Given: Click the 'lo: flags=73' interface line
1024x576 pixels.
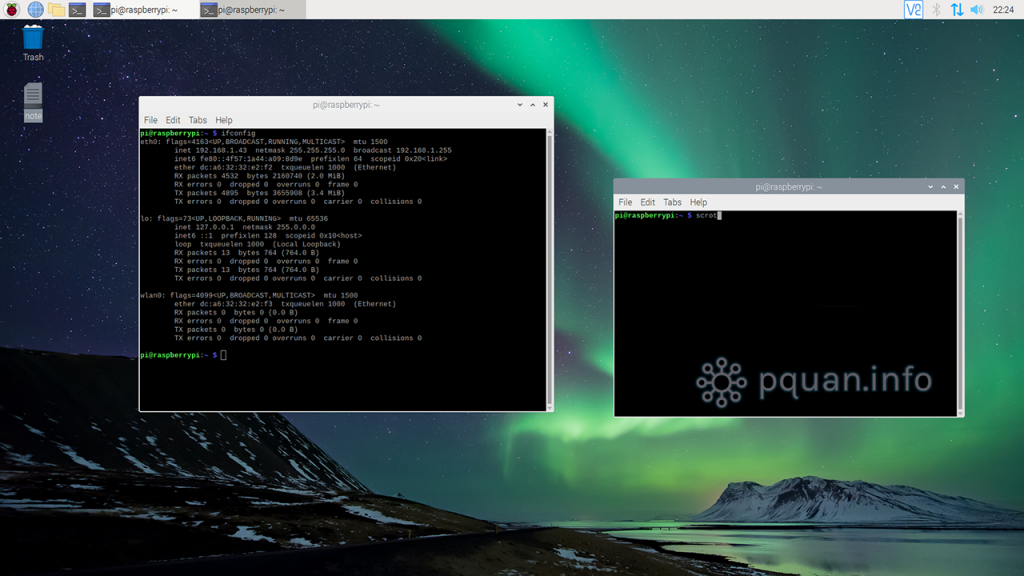Looking at the screenshot, I should (x=234, y=219).
